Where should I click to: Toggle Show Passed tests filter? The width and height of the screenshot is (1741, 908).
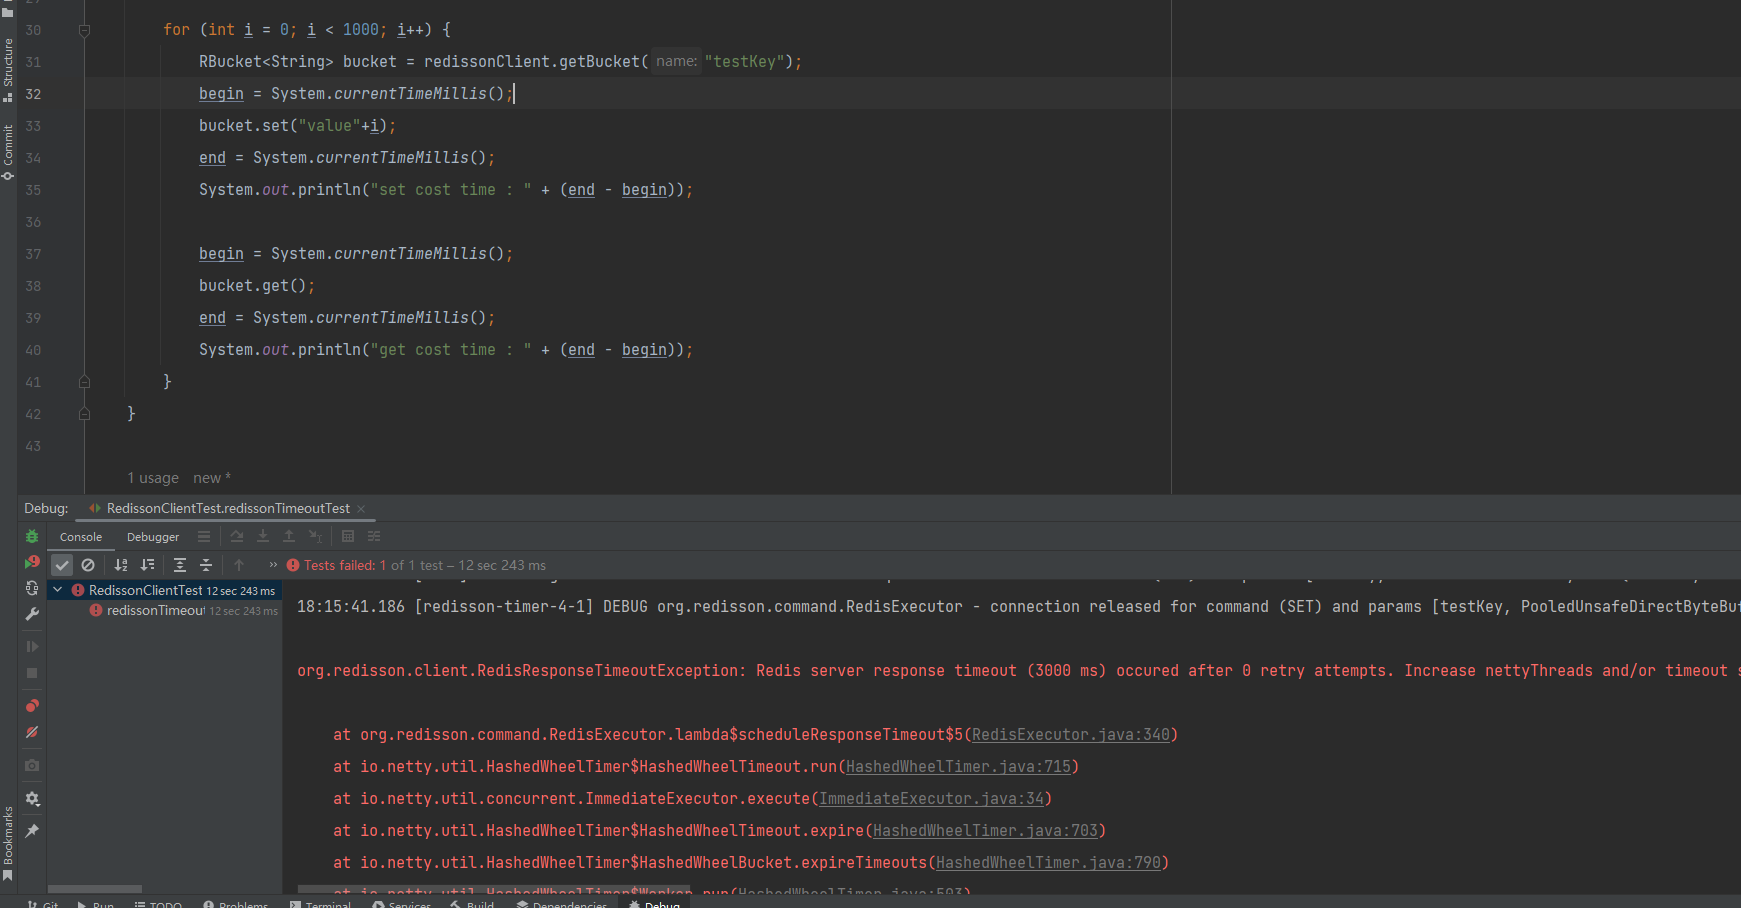[x=62, y=565]
